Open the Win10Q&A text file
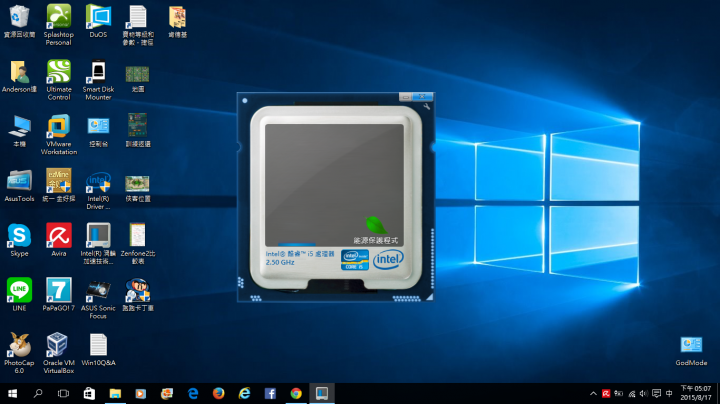 pyautogui.click(x=98, y=349)
